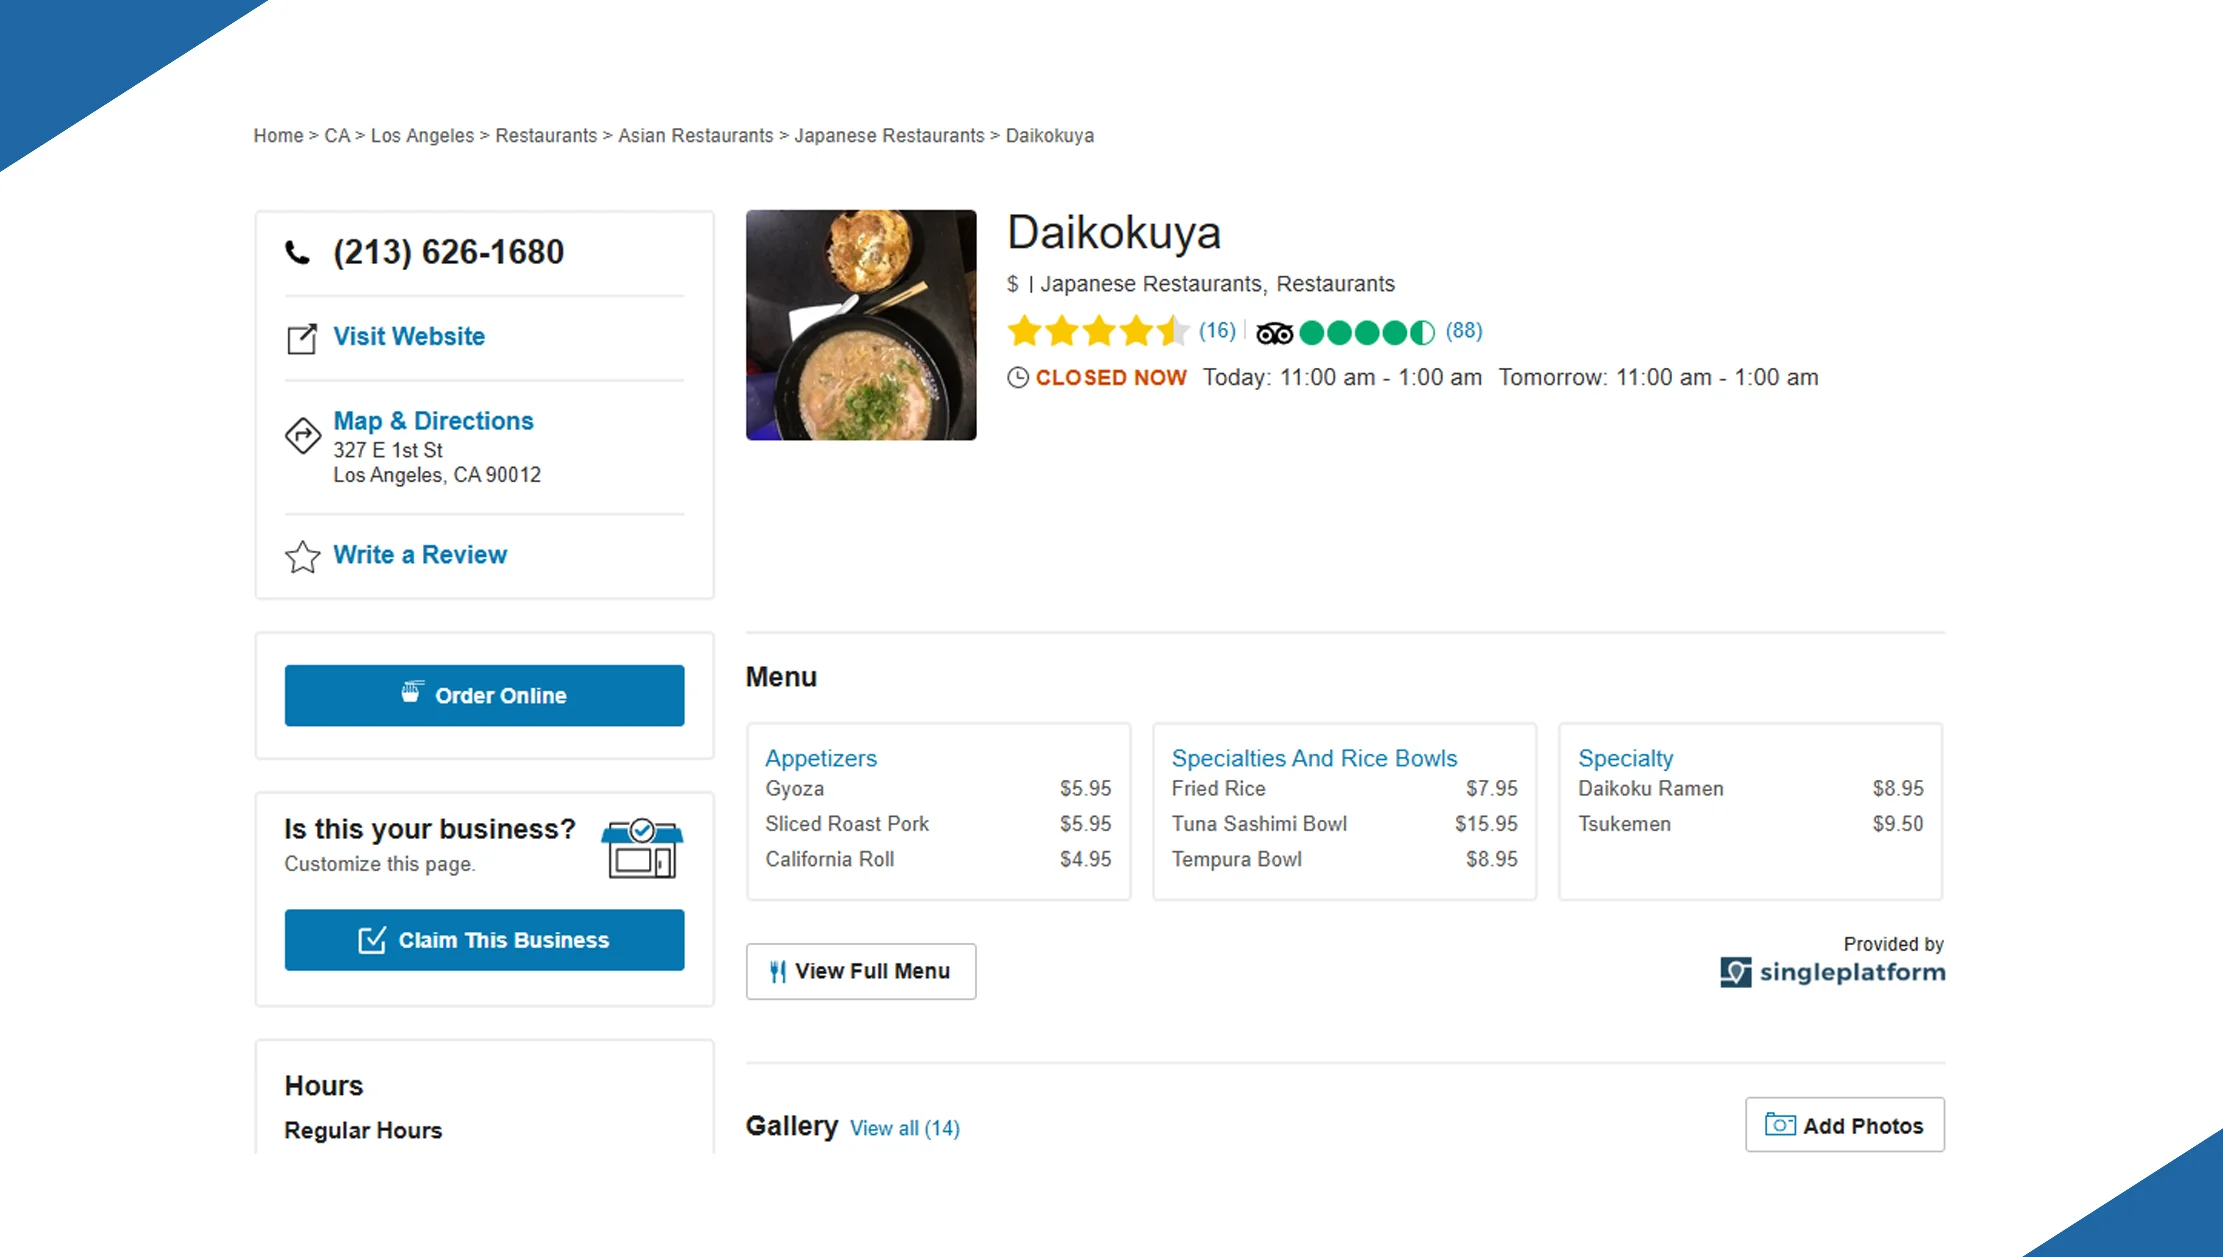This screenshot has width=2223, height=1257.
Task: Click Claim This Business button
Action: 484,940
